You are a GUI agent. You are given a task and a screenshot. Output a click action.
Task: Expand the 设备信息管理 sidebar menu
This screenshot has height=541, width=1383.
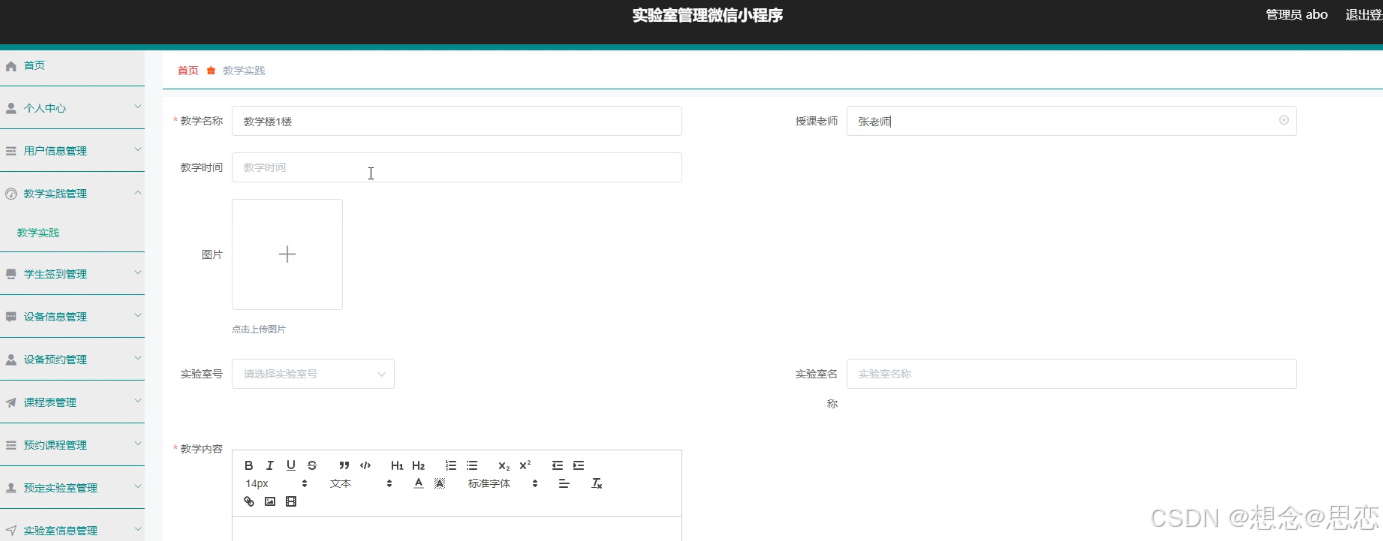pos(72,317)
